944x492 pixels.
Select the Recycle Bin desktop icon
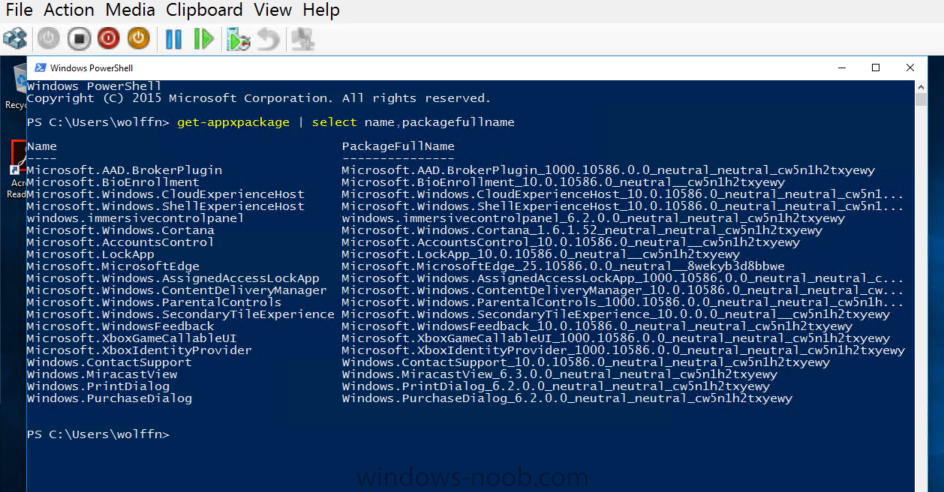coord(16,87)
